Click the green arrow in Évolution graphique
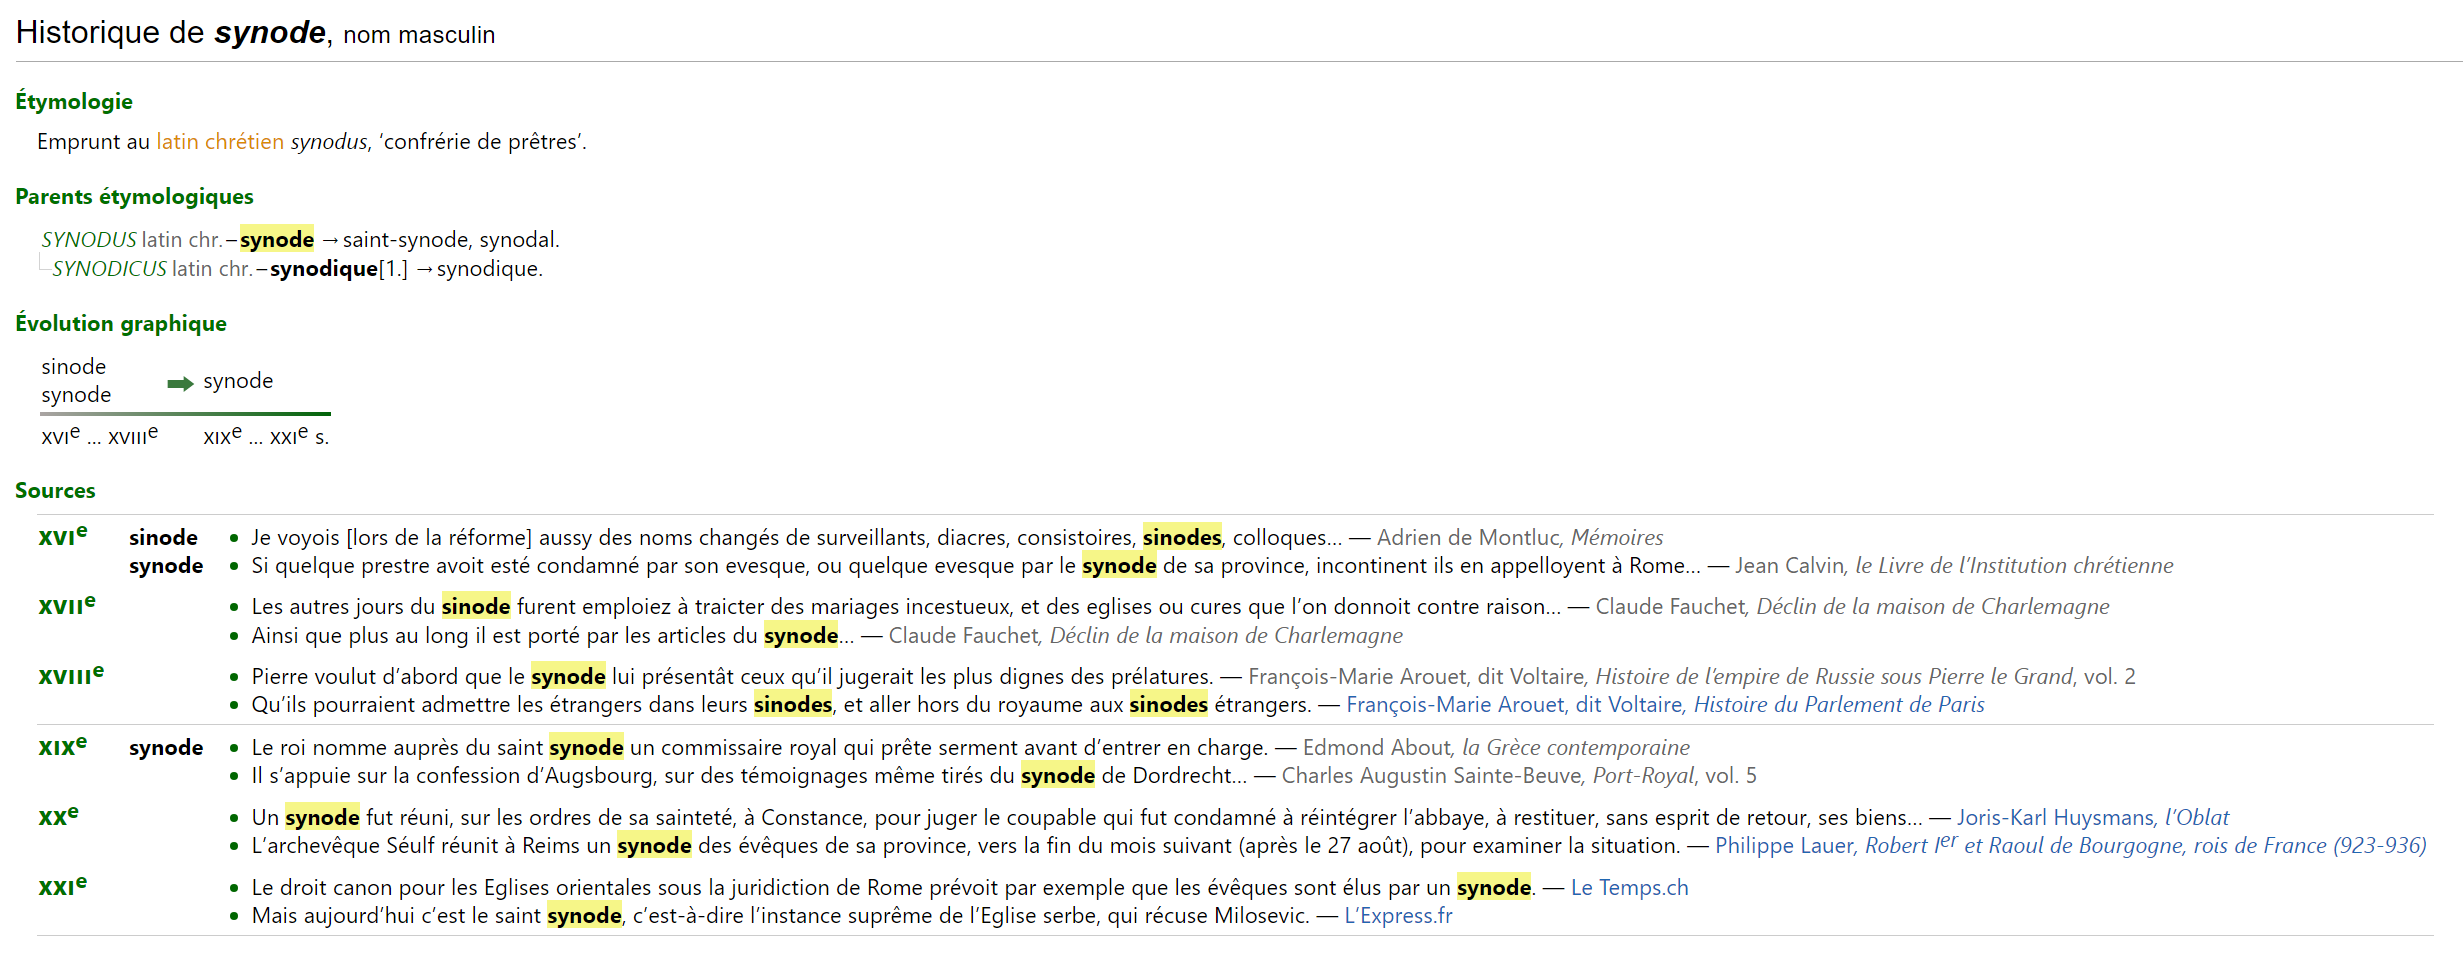This screenshot has width=2463, height=975. [180, 383]
